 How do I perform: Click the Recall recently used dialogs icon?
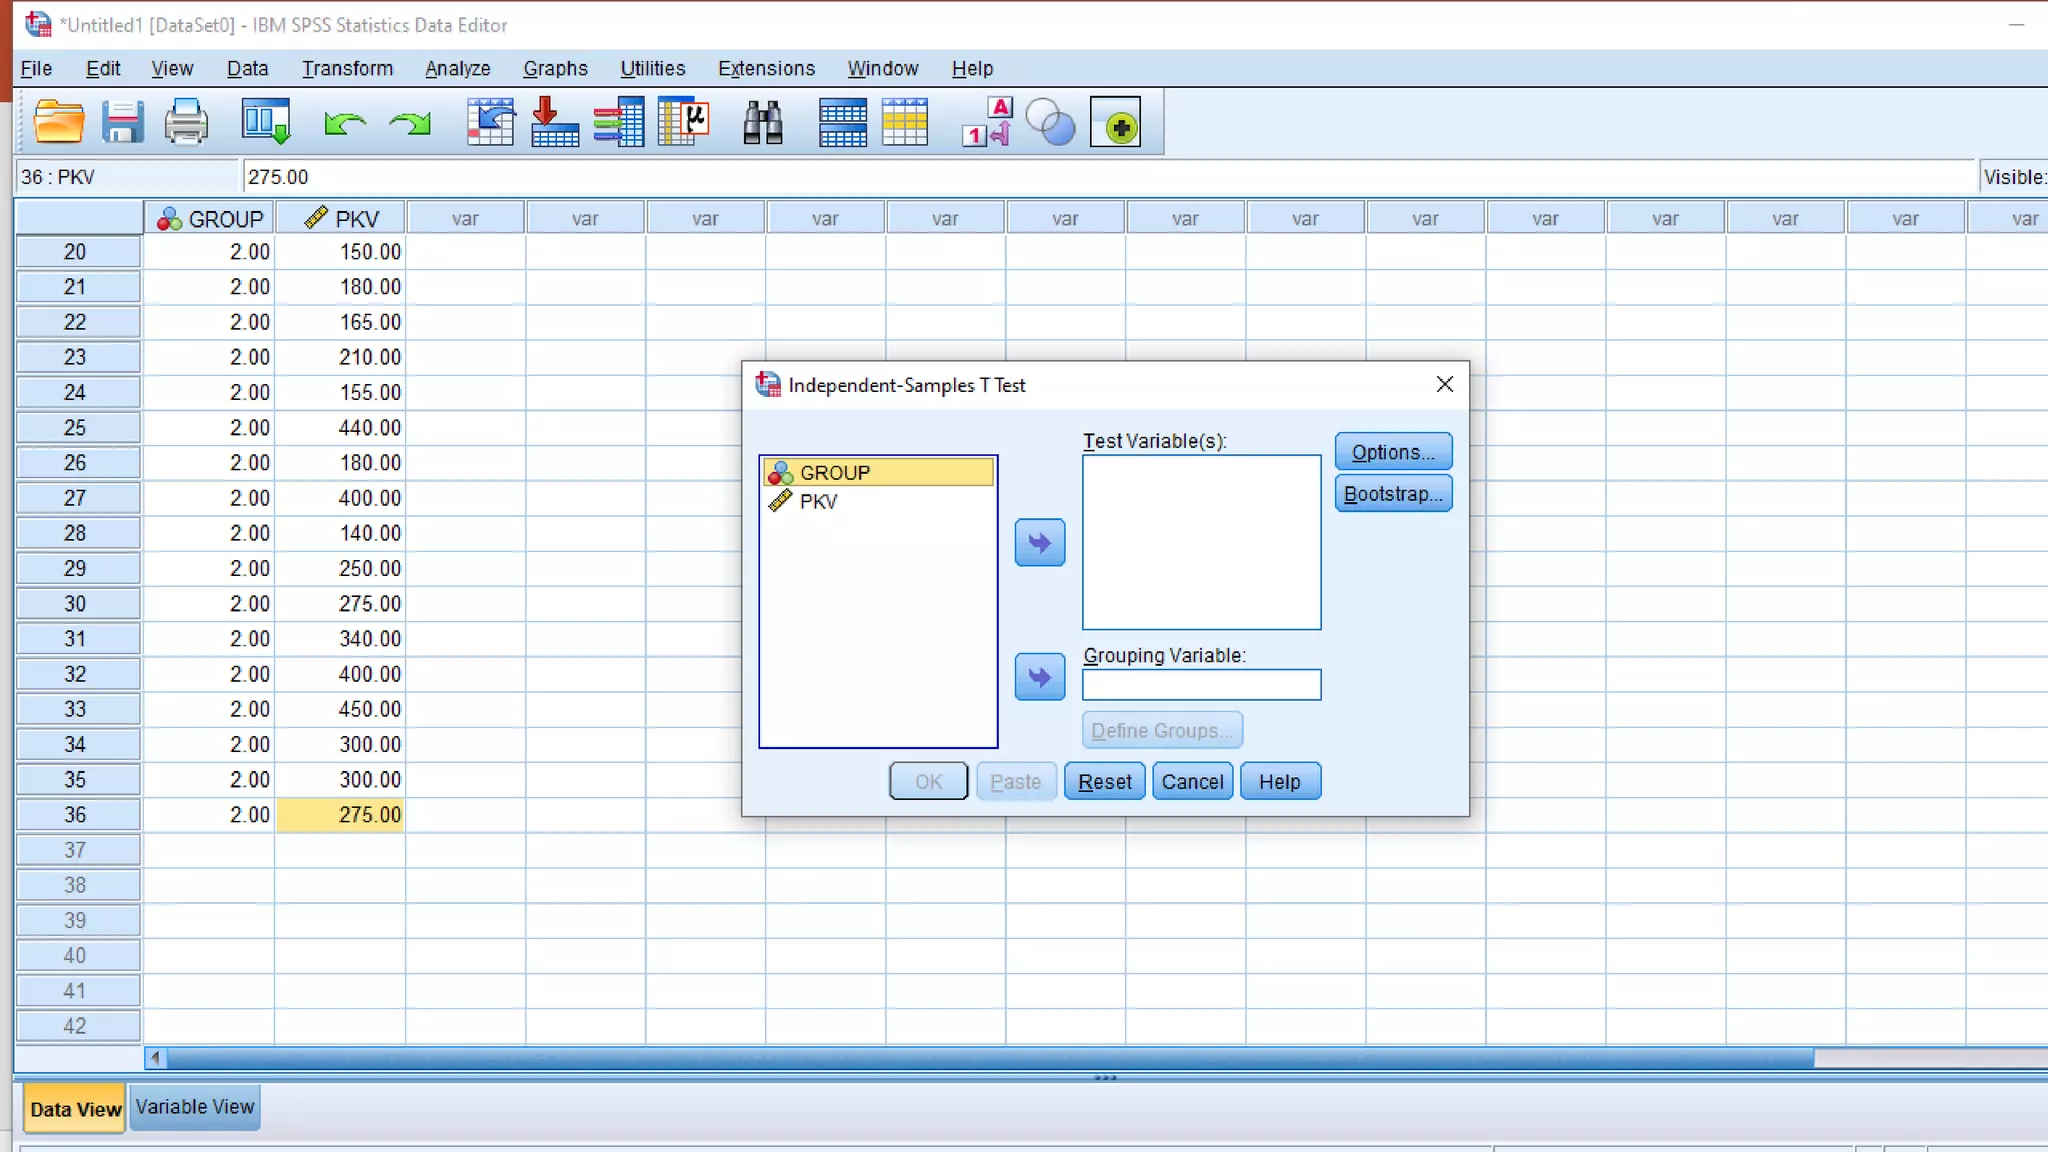pyautogui.click(x=266, y=123)
